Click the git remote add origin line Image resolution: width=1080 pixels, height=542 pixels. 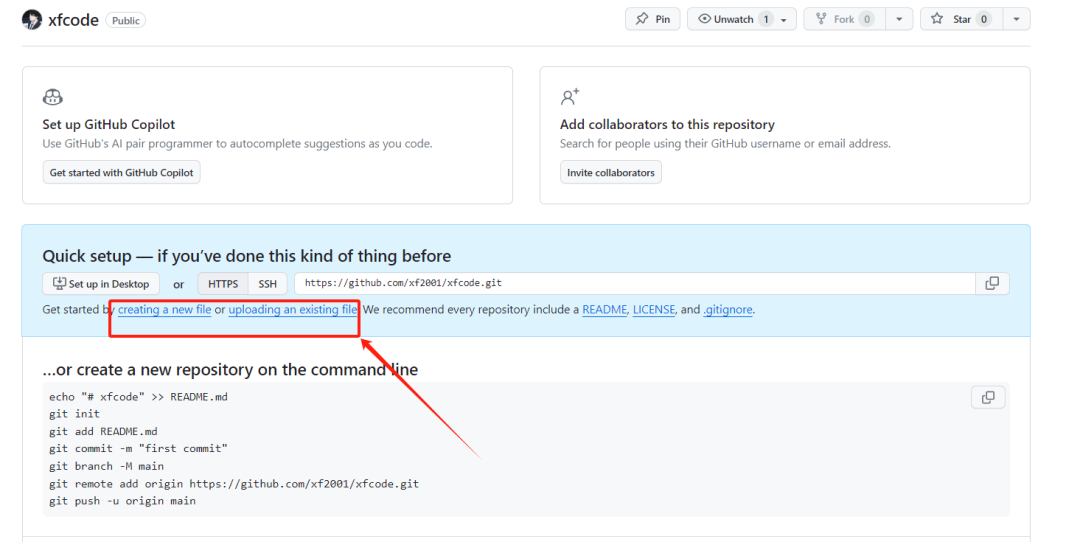click(234, 483)
